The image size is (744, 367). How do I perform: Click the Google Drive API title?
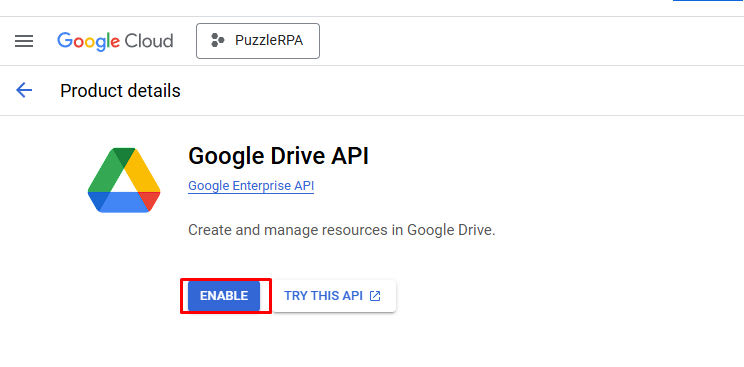point(279,156)
